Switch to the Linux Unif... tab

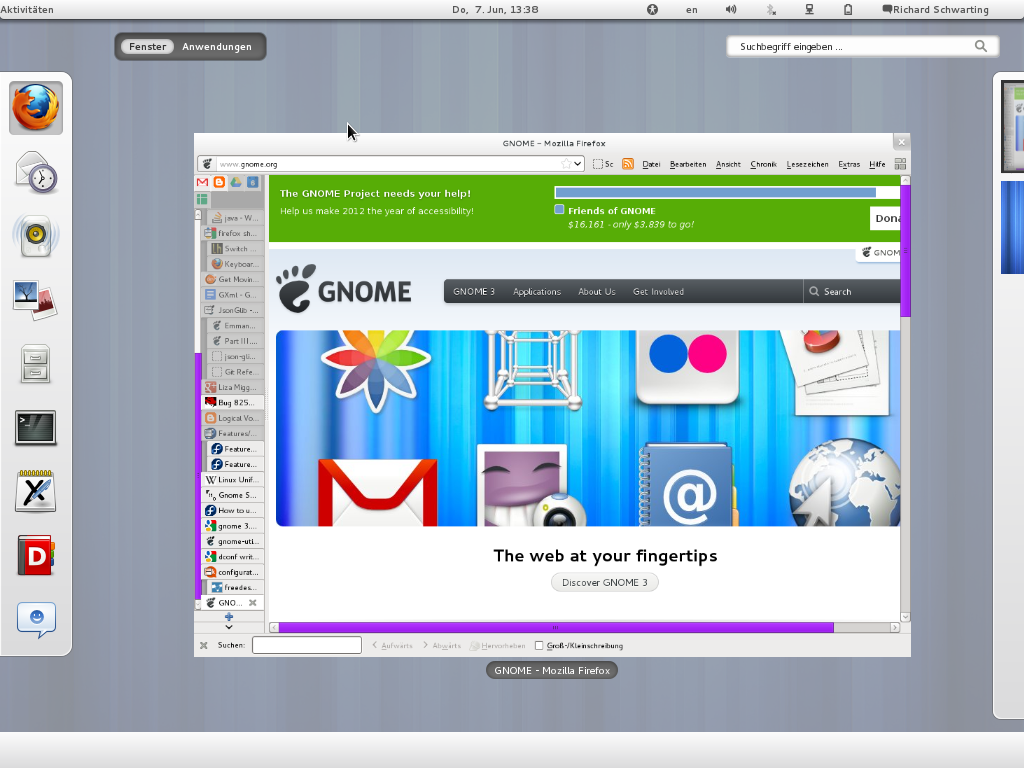pos(232,479)
